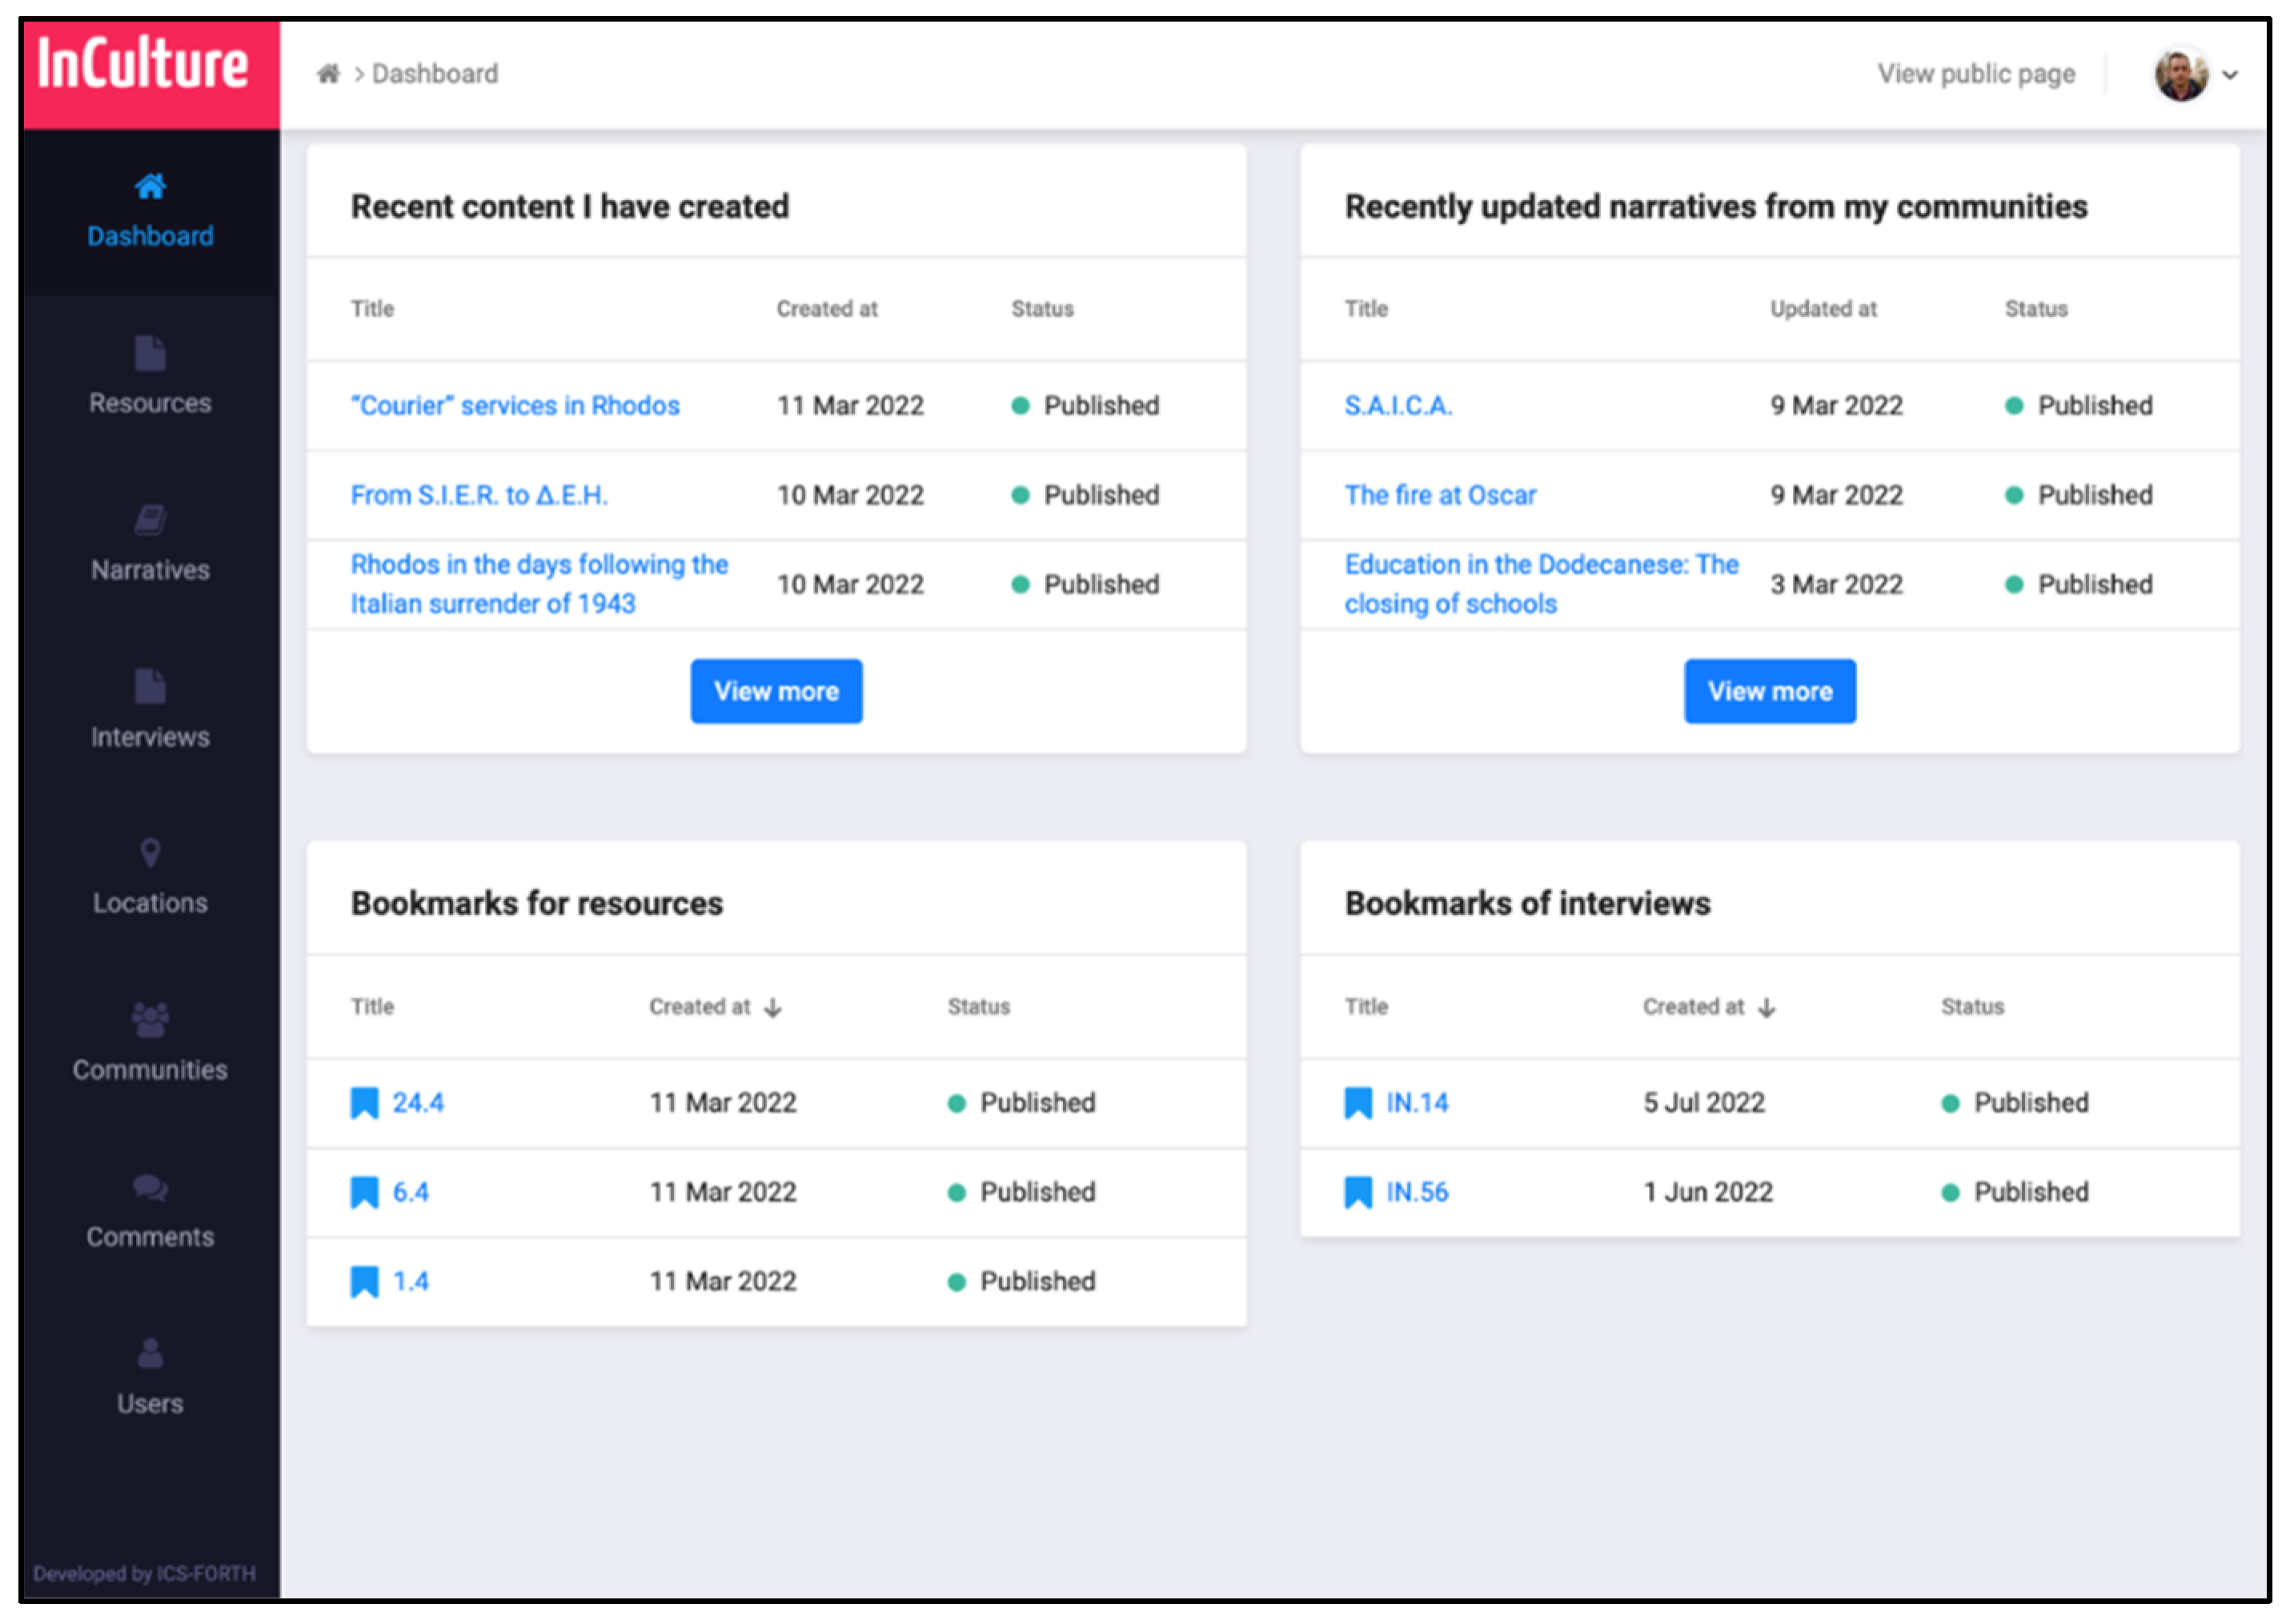This screenshot has width=2294, height=1624.
Task: Toggle bookmark icon for resource 6.4
Action: [364, 1192]
